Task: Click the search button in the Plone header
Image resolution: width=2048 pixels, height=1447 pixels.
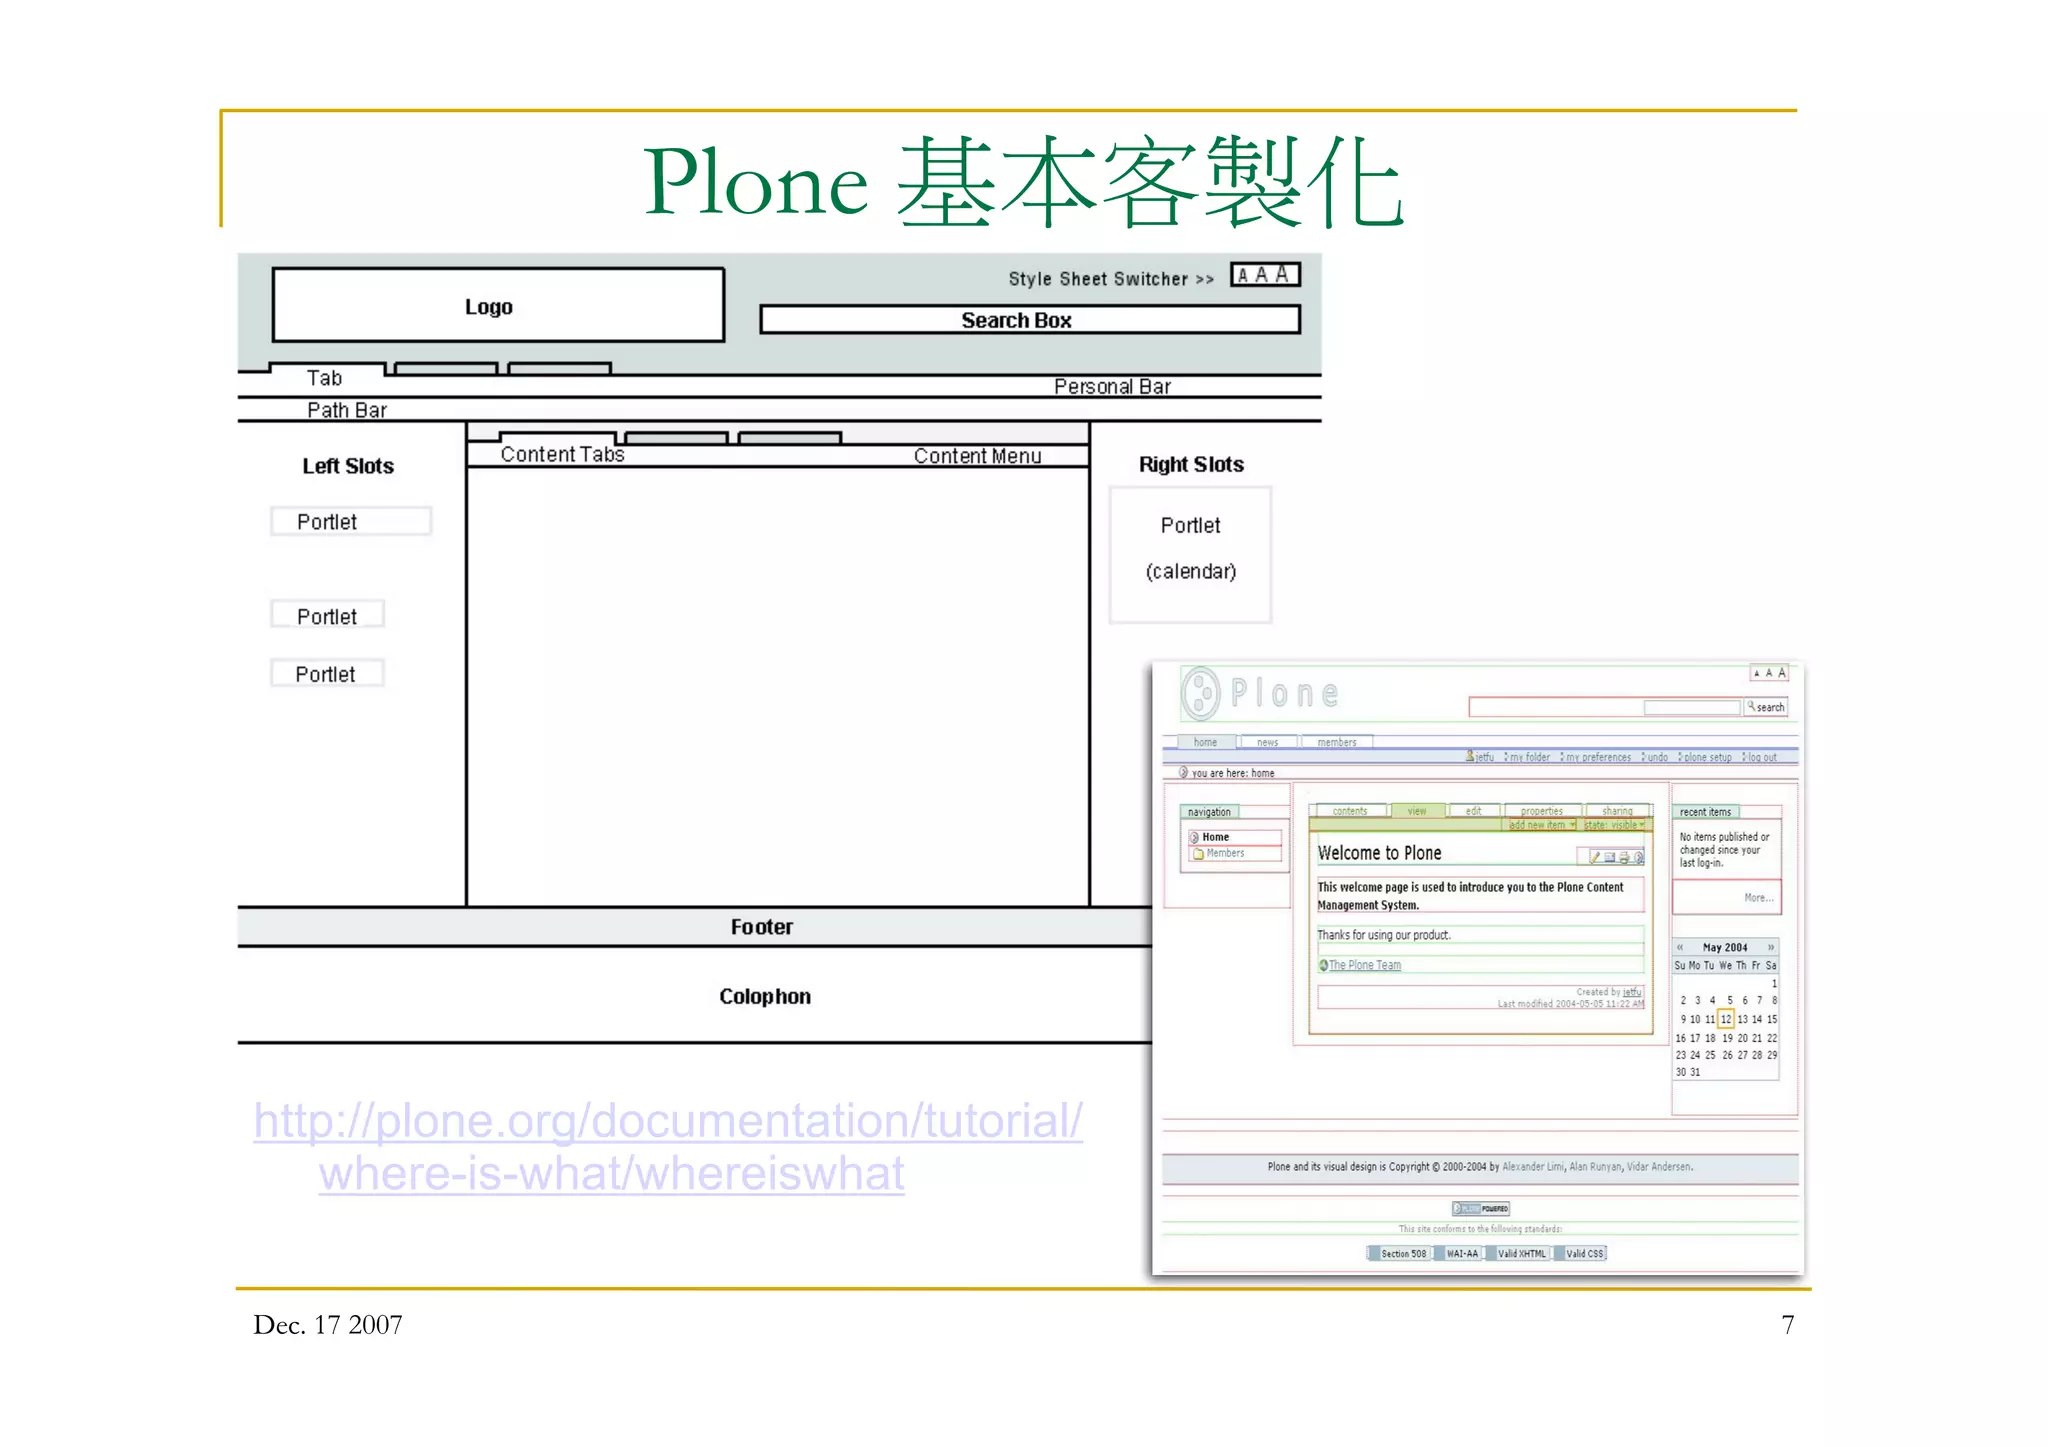Action: (x=1766, y=707)
